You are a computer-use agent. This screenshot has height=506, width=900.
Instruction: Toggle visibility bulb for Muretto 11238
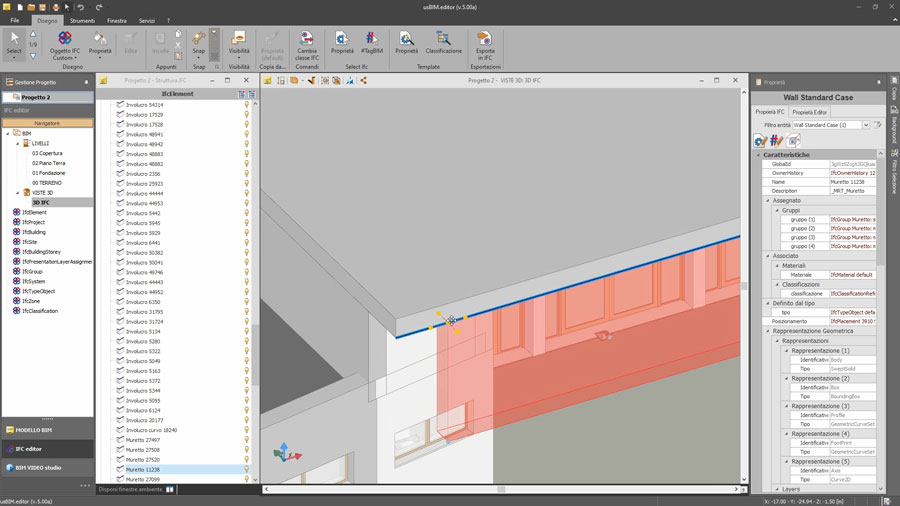pos(247,469)
